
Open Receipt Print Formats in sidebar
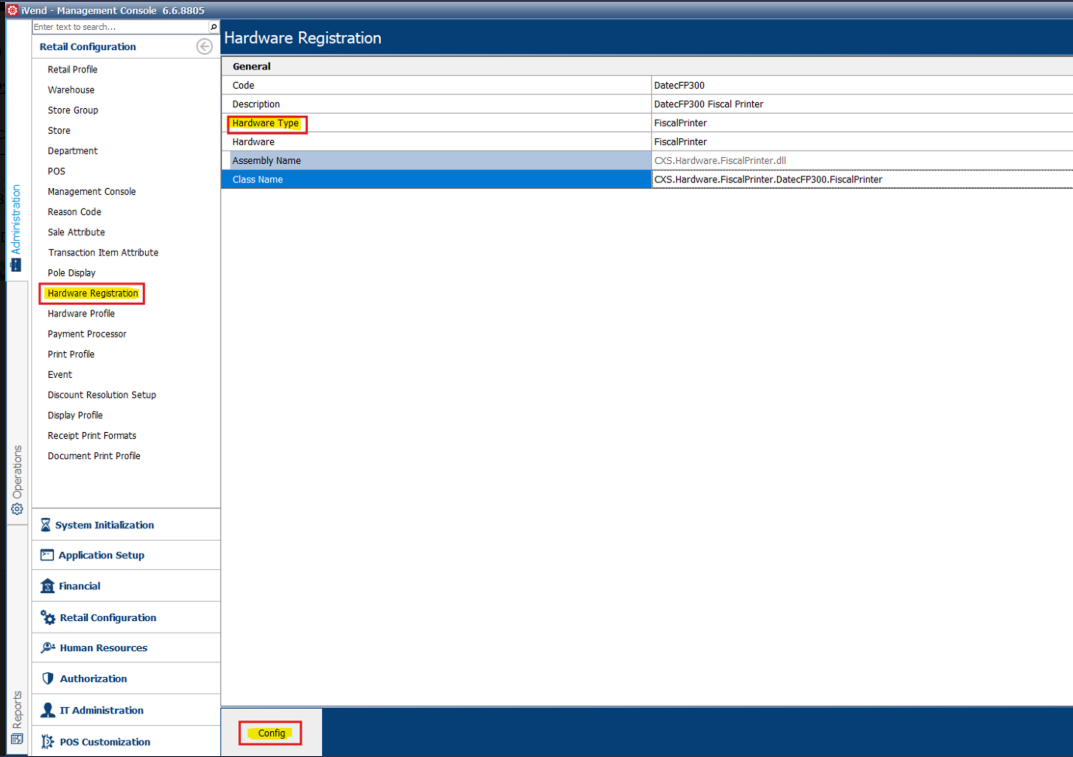tap(92, 436)
